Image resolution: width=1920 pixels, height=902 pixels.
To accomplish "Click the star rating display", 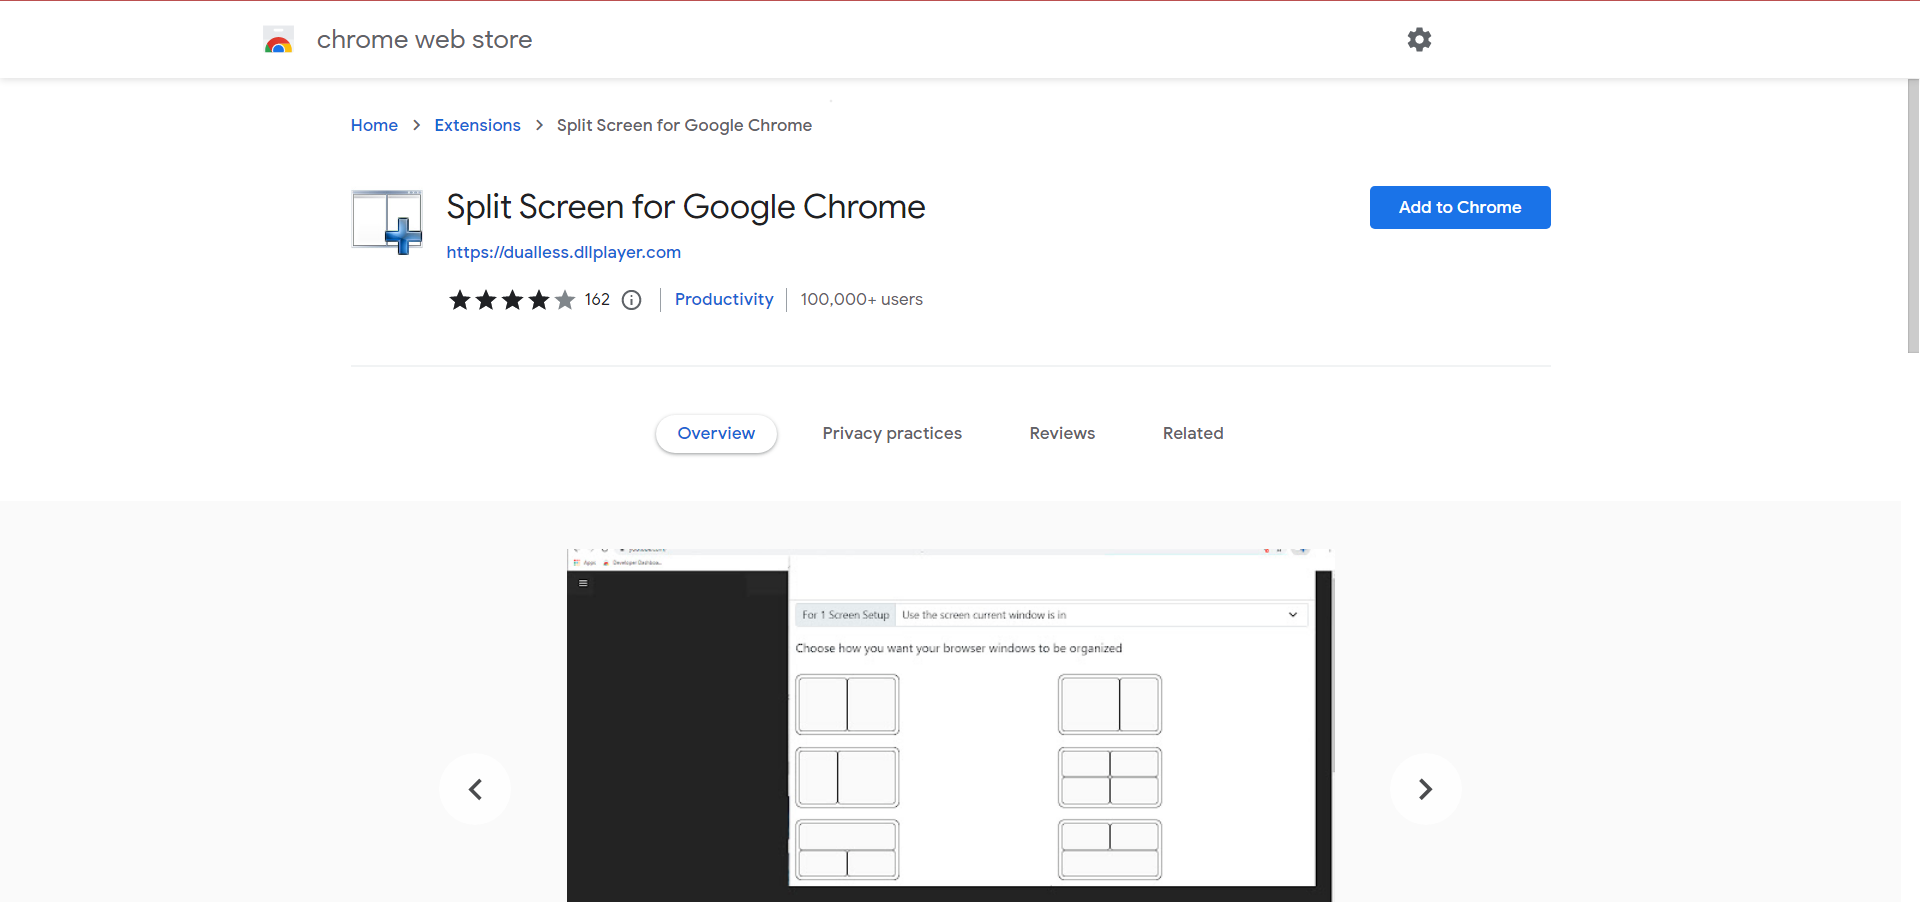I will tap(512, 300).
